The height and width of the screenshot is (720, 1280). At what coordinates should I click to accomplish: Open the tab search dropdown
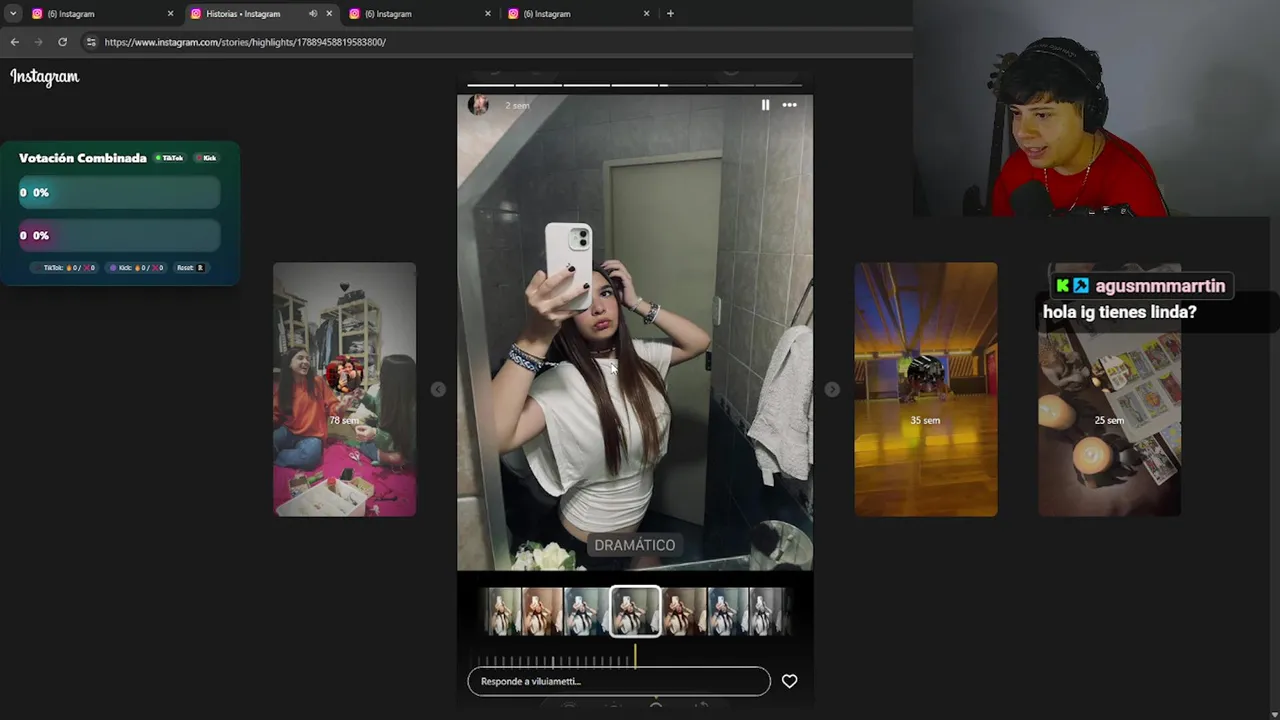13,14
